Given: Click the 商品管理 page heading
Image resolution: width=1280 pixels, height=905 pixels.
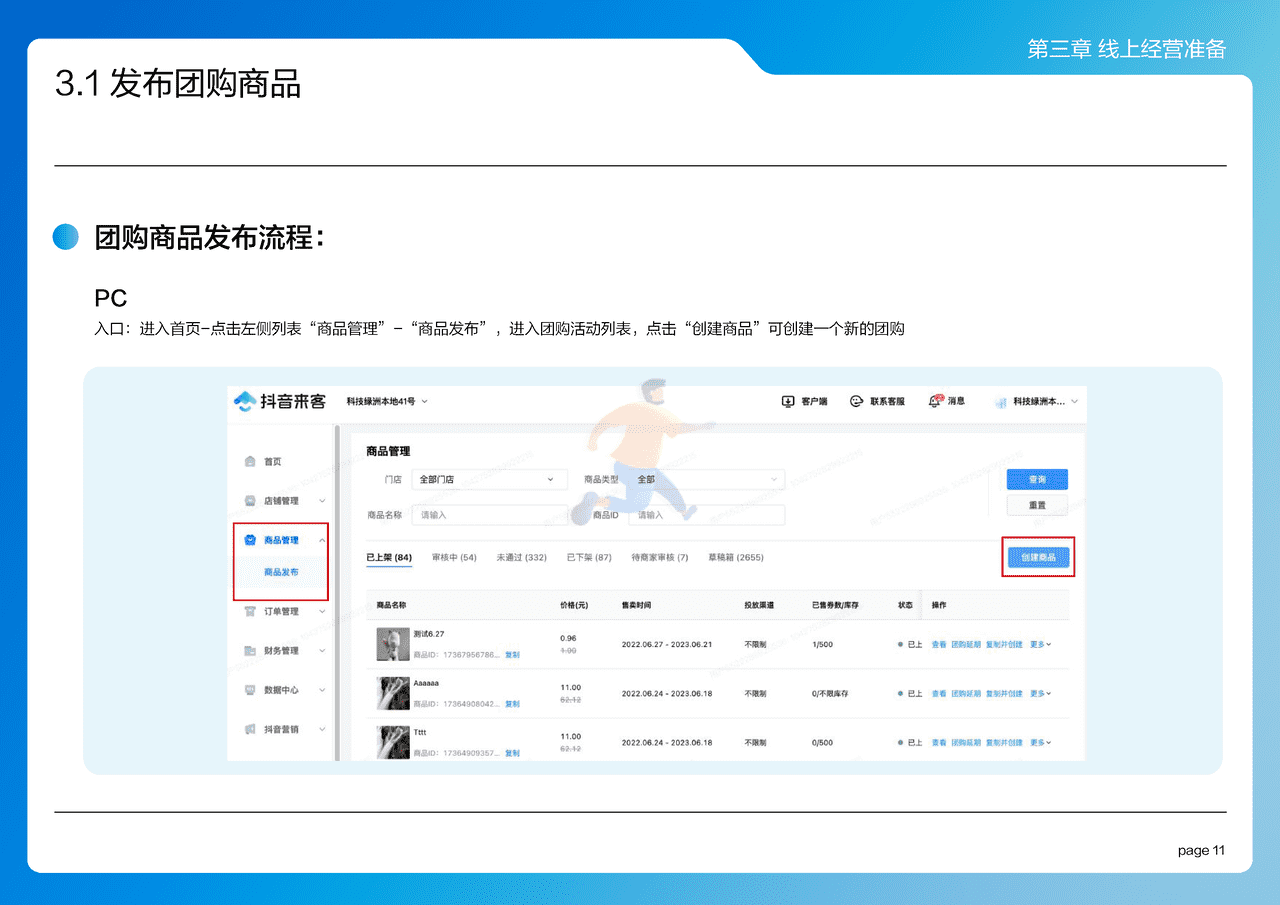Looking at the screenshot, I should (388, 452).
